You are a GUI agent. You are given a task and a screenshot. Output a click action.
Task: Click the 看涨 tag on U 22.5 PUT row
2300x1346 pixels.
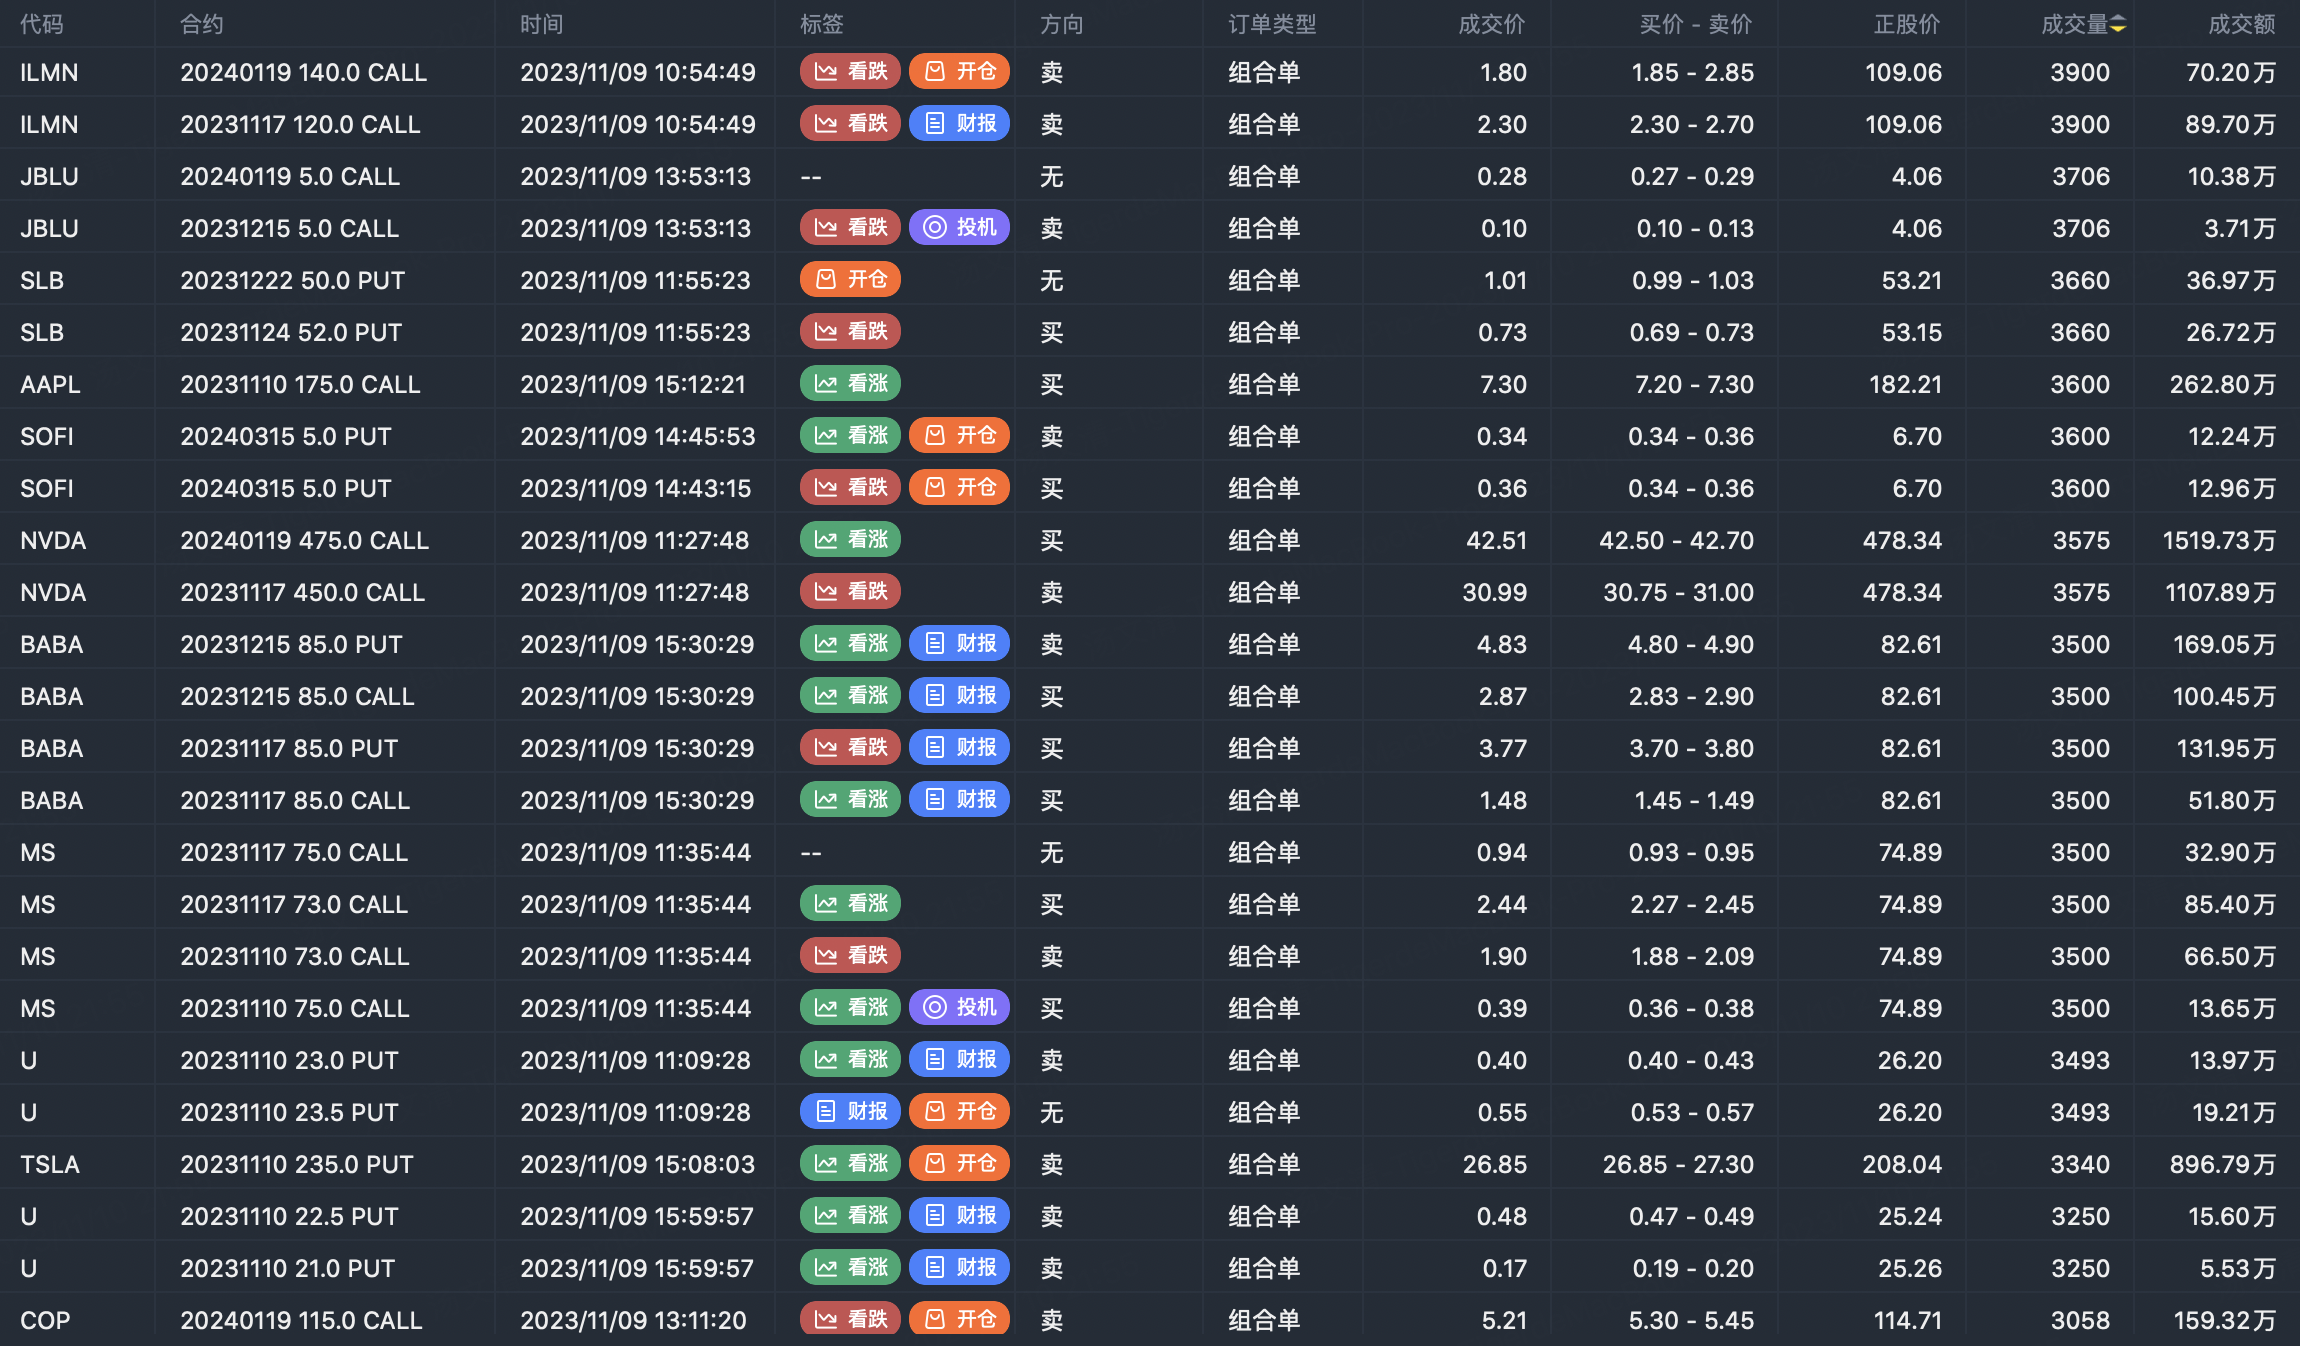(x=850, y=1215)
